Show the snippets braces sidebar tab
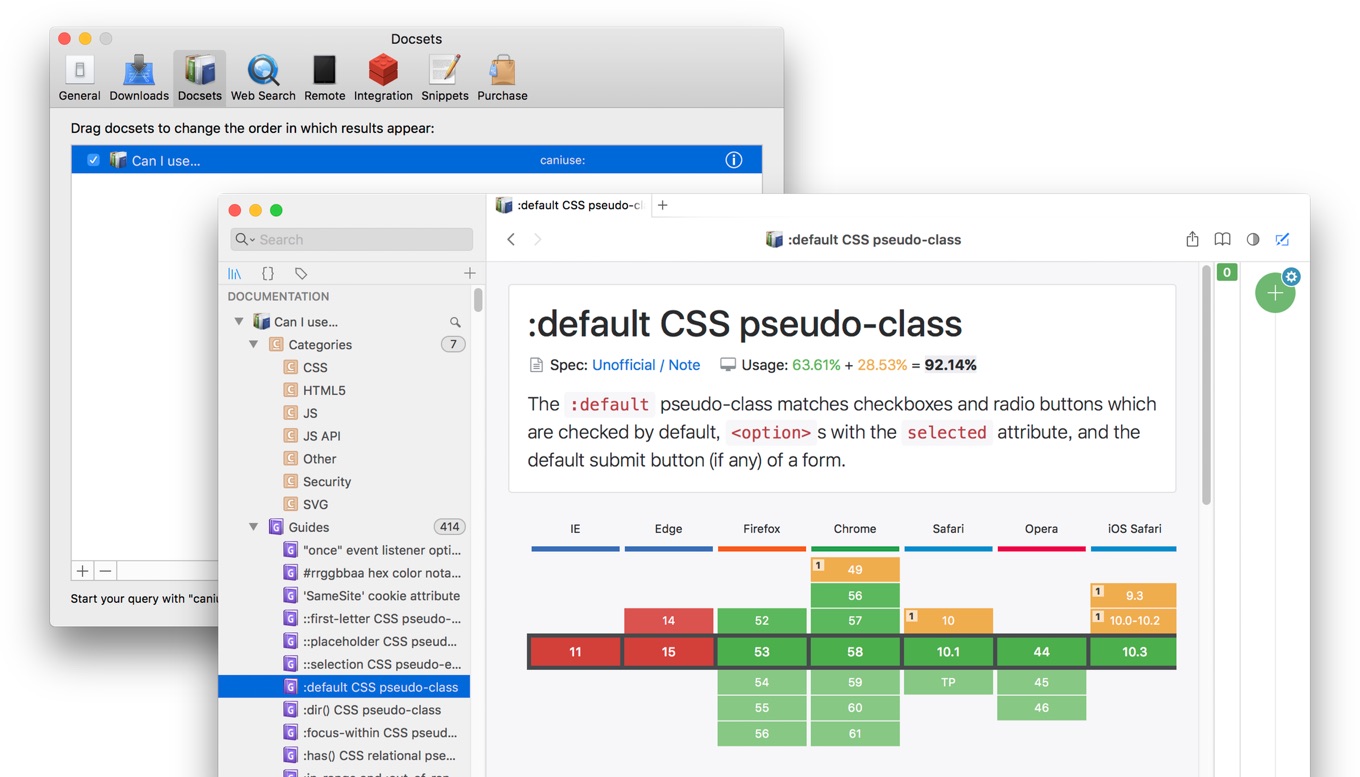This screenshot has width=1360, height=777. 268,273
